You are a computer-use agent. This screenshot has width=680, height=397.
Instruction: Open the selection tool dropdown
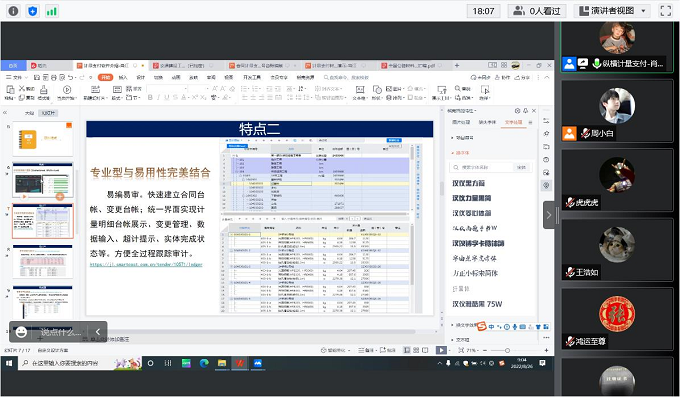click(x=485, y=92)
